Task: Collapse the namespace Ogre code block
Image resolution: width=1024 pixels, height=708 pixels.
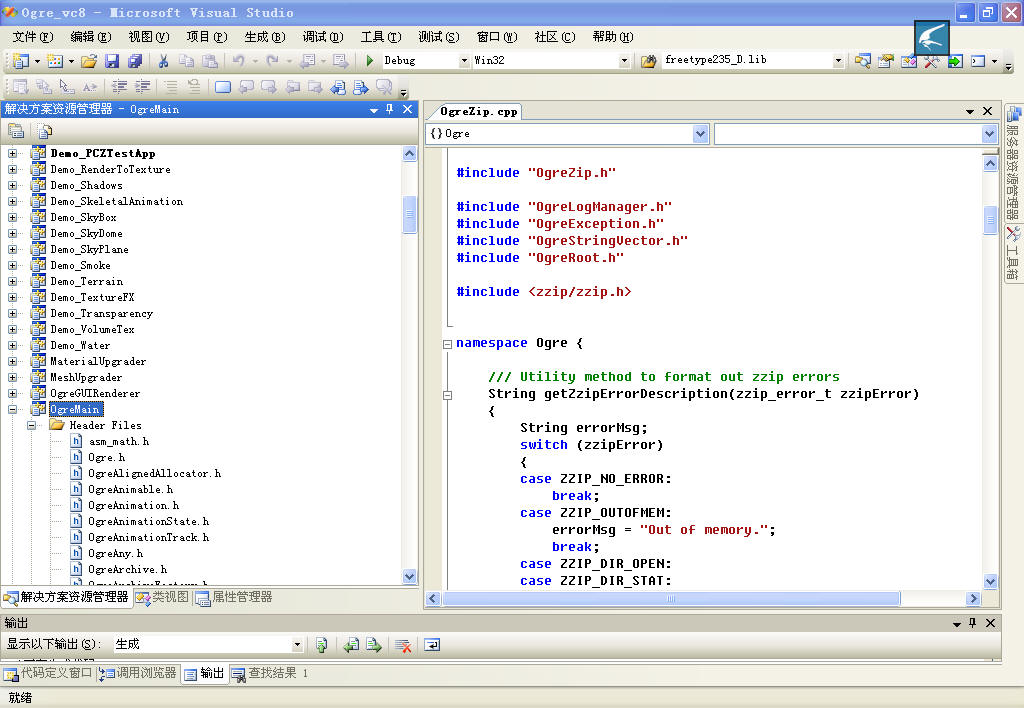Action: click(447, 344)
